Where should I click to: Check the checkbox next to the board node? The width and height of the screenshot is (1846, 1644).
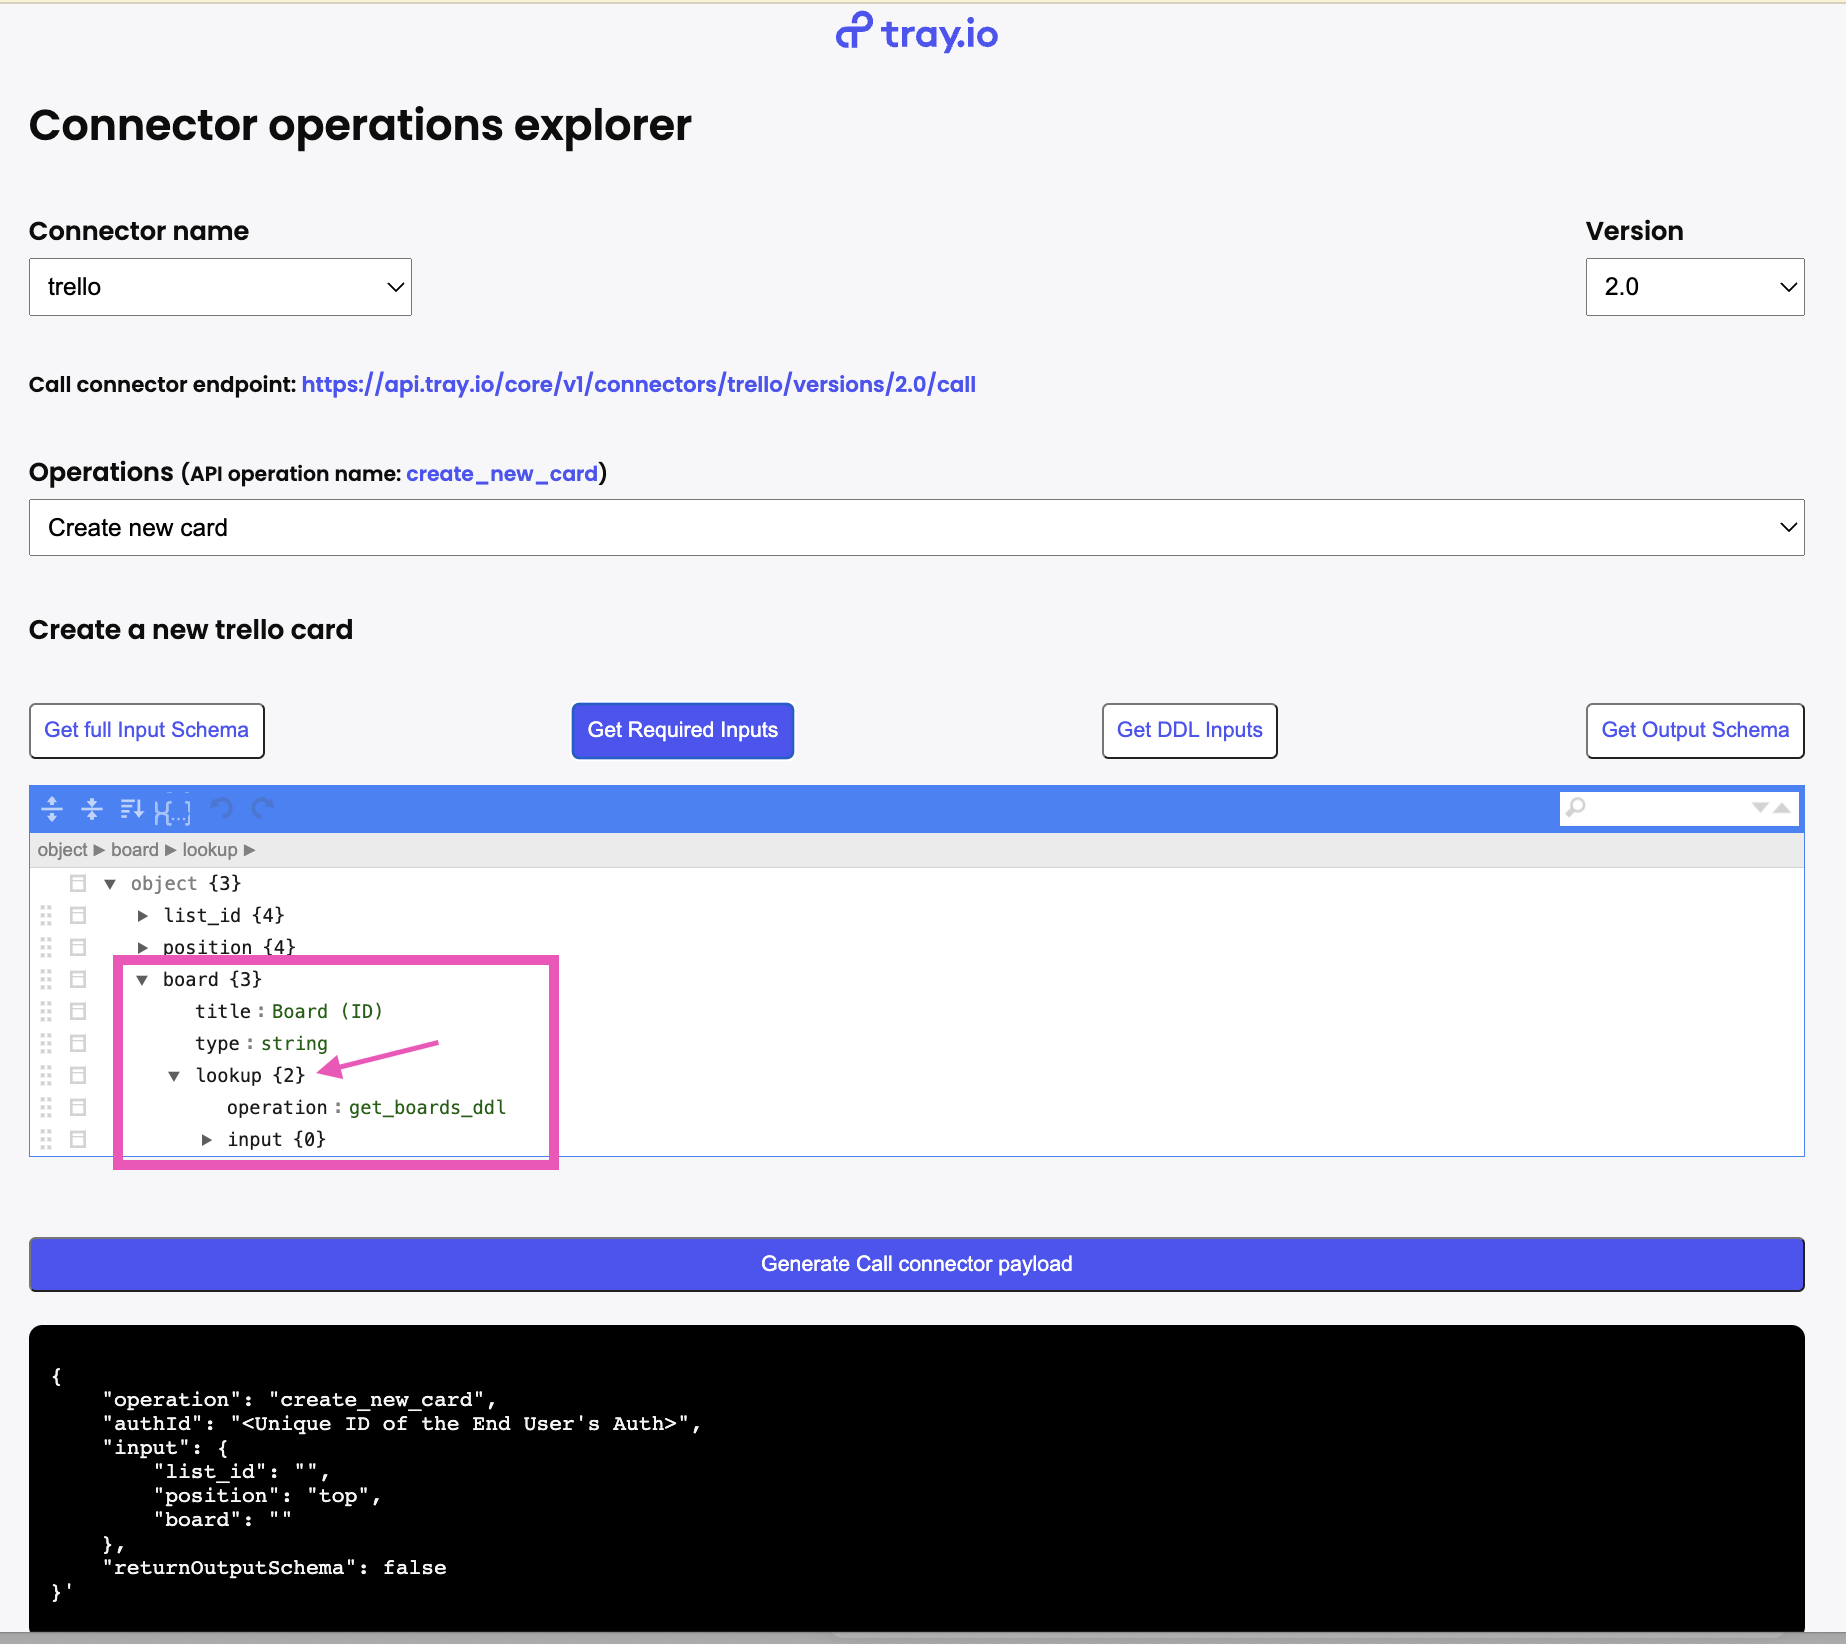(78, 979)
